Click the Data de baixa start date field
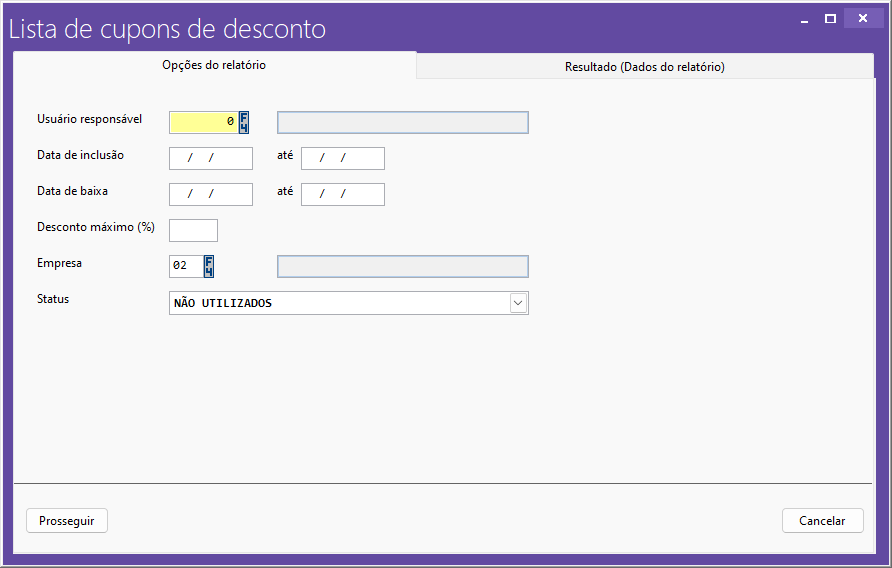 click(210, 194)
